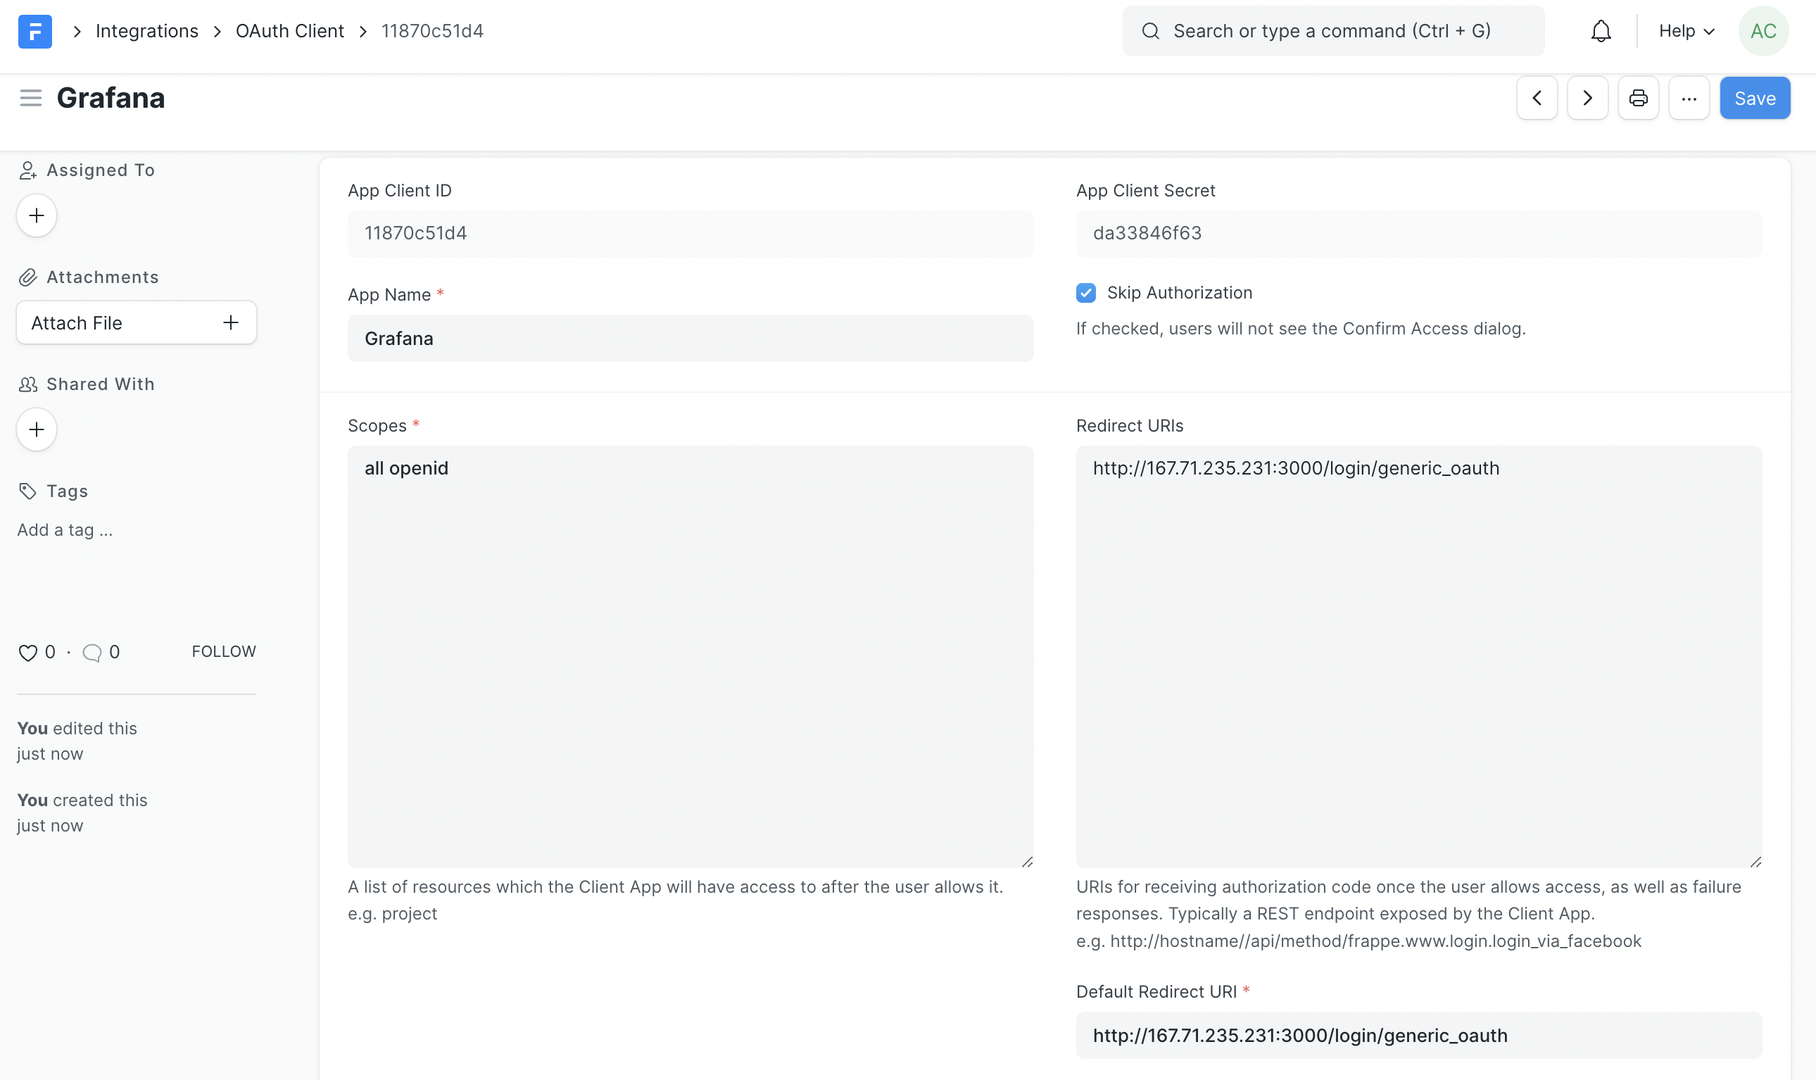
Task: Click the Frappe logo icon
Action: pos(34,31)
